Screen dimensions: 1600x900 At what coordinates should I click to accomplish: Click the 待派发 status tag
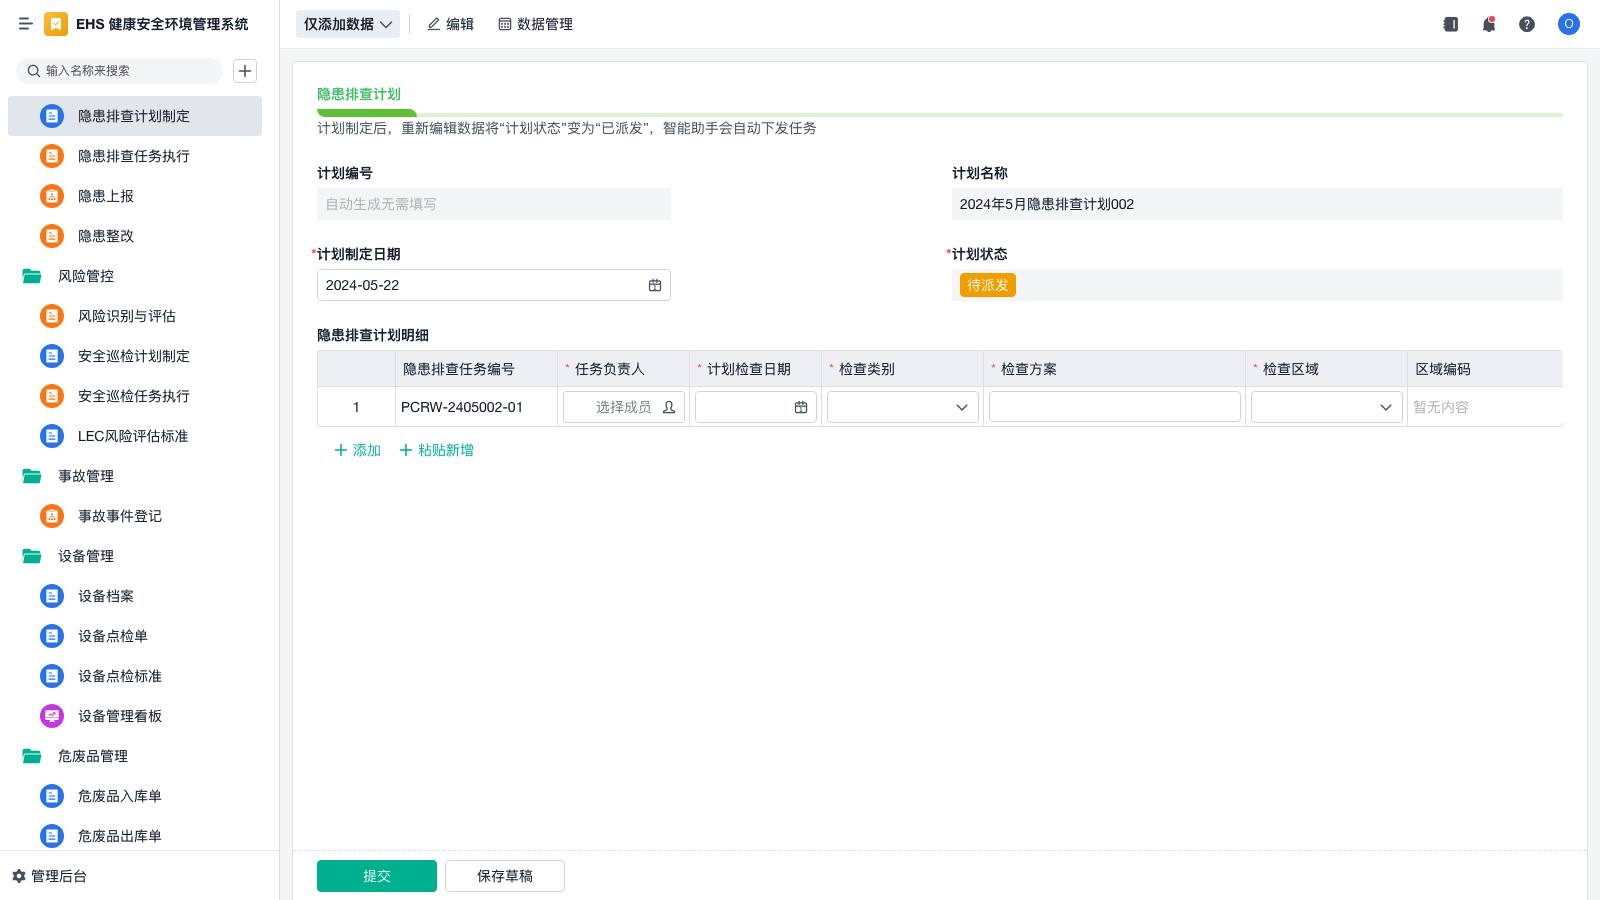pyautogui.click(x=987, y=285)
